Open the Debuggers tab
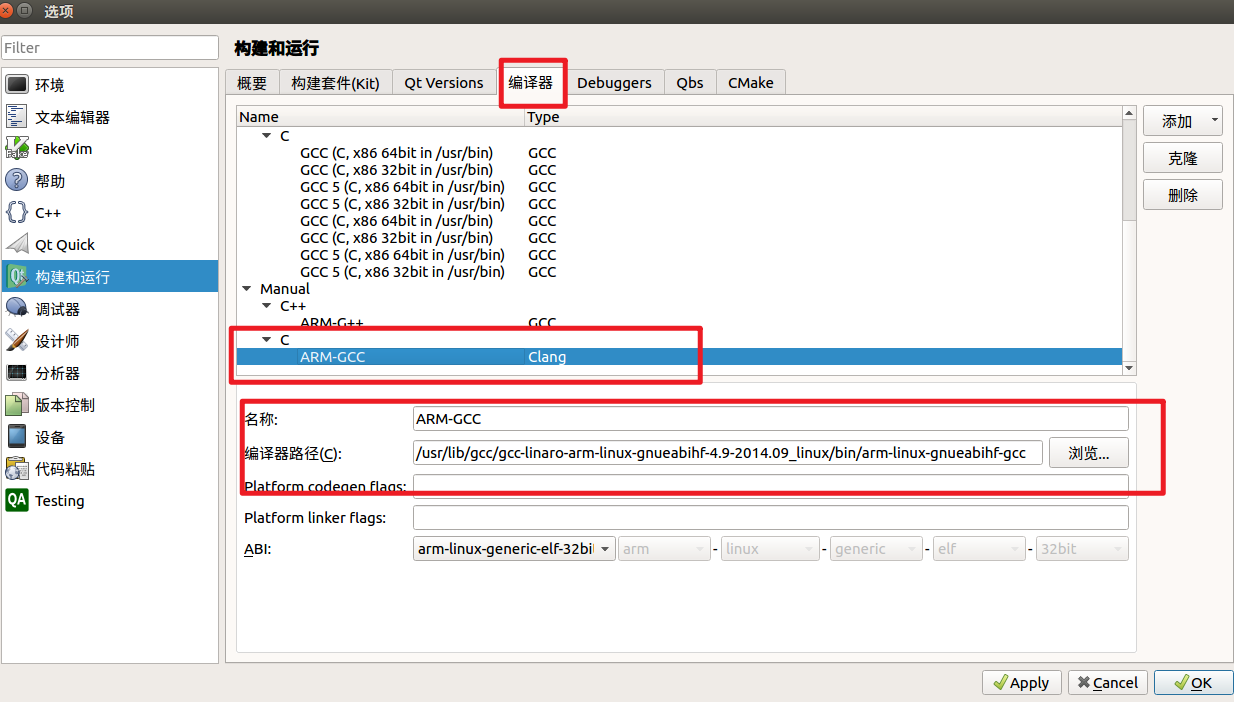 [x=614, y=83]
